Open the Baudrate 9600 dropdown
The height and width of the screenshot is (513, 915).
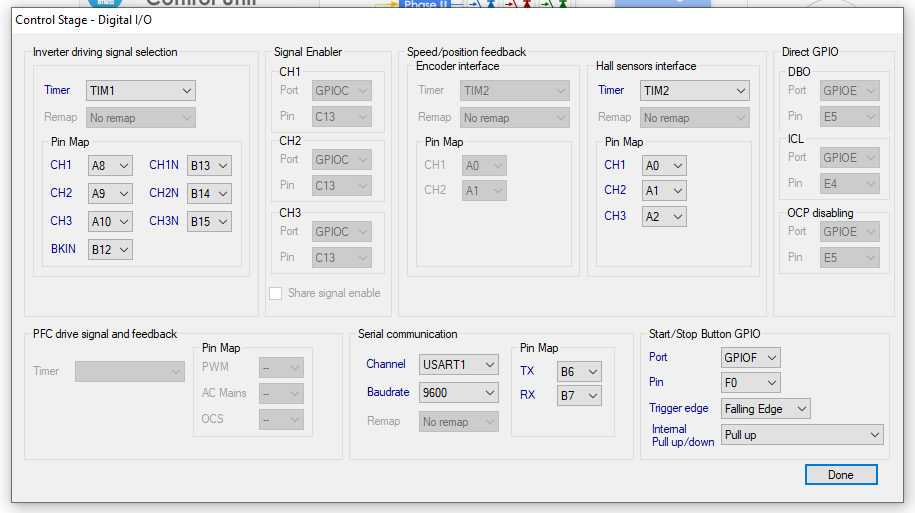(459, 393)
